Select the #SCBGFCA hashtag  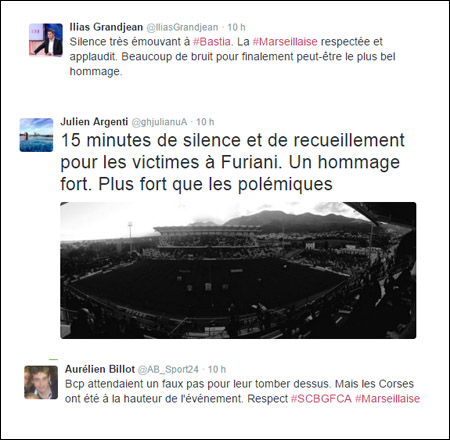(x=321, y=399)
